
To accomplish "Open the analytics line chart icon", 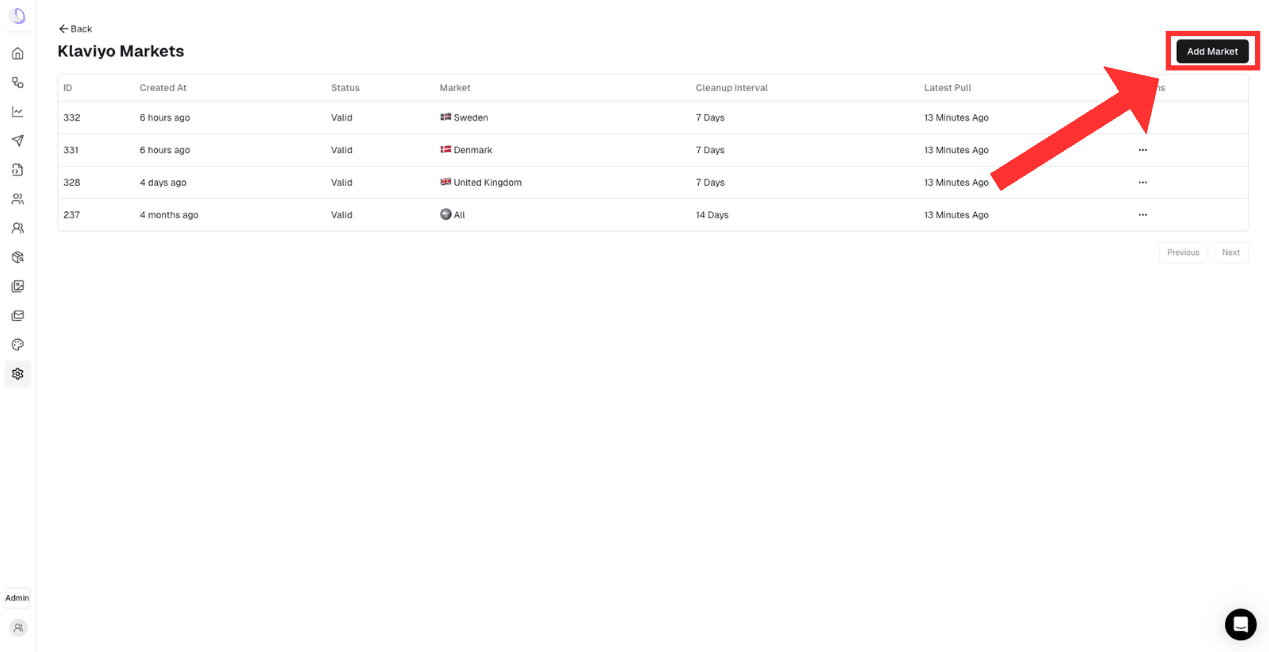I will (17, 111).
